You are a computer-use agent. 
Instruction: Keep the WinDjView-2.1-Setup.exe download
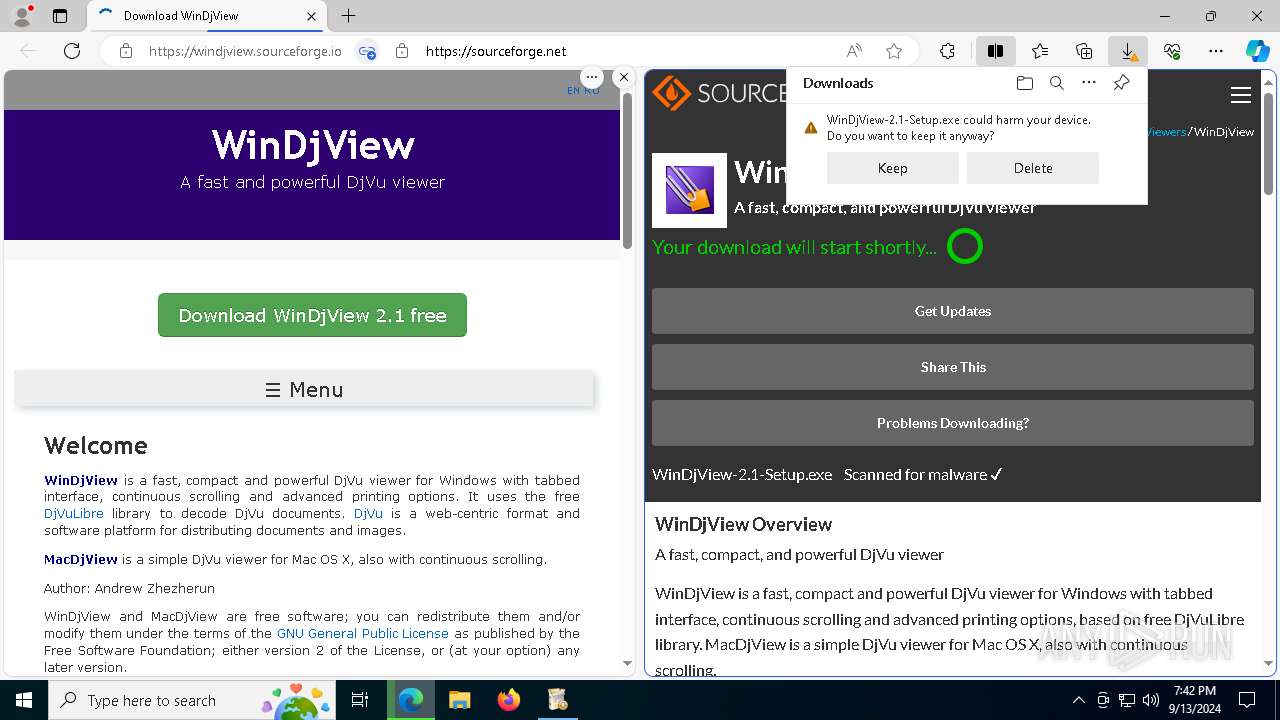point(892,168)
